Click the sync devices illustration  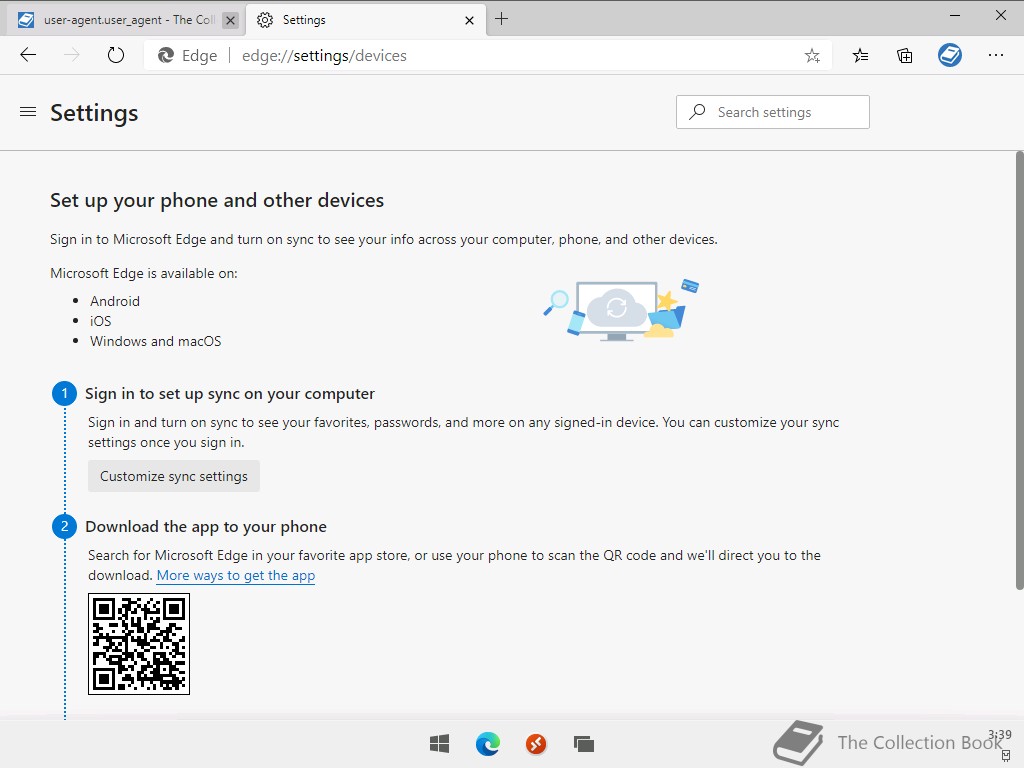tap(620, 310)
